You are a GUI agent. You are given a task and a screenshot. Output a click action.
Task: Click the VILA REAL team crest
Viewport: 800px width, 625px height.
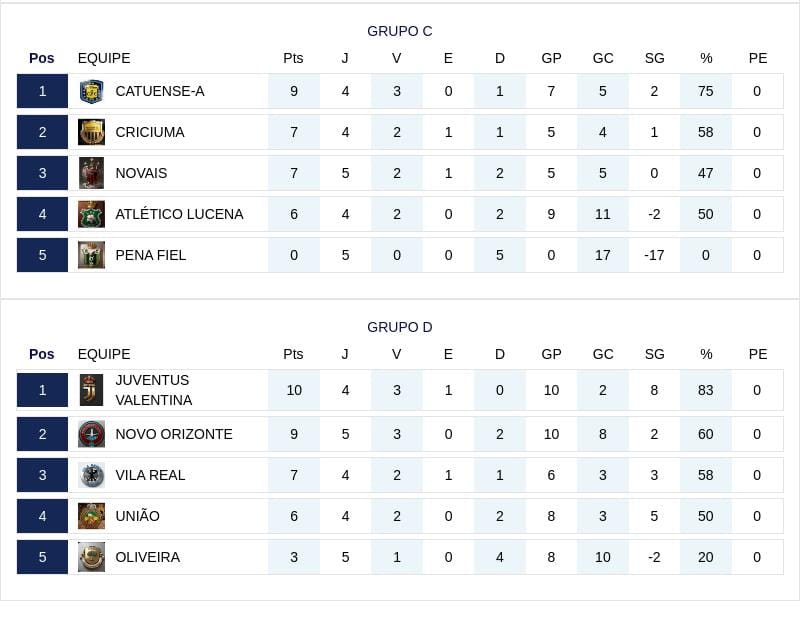tap(91, 475)
